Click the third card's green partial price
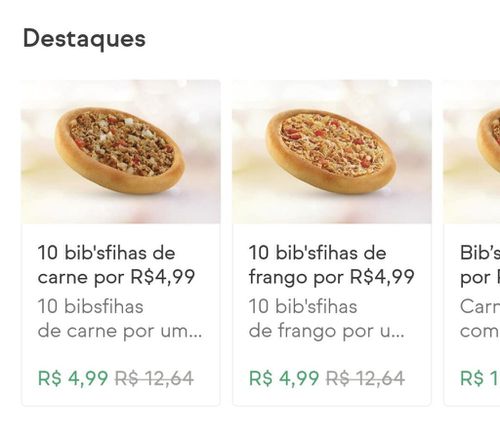This screenshot has height=437, width=500. (x=480, y=378)
